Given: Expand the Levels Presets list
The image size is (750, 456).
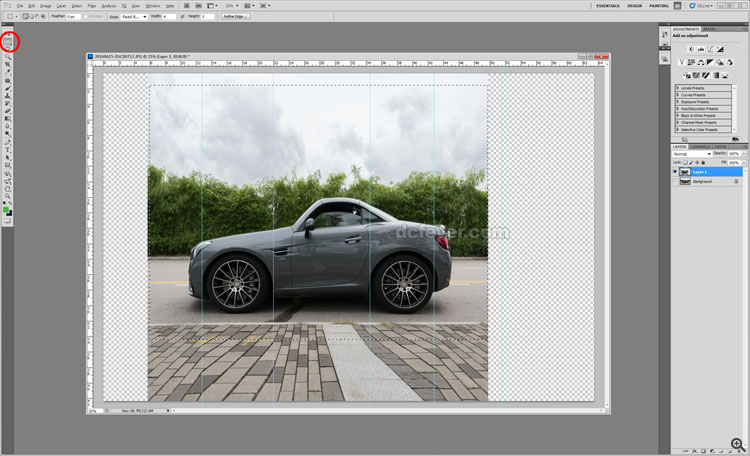Looking at the screenshot, I should pyautogui.click(x=678, y=88).
